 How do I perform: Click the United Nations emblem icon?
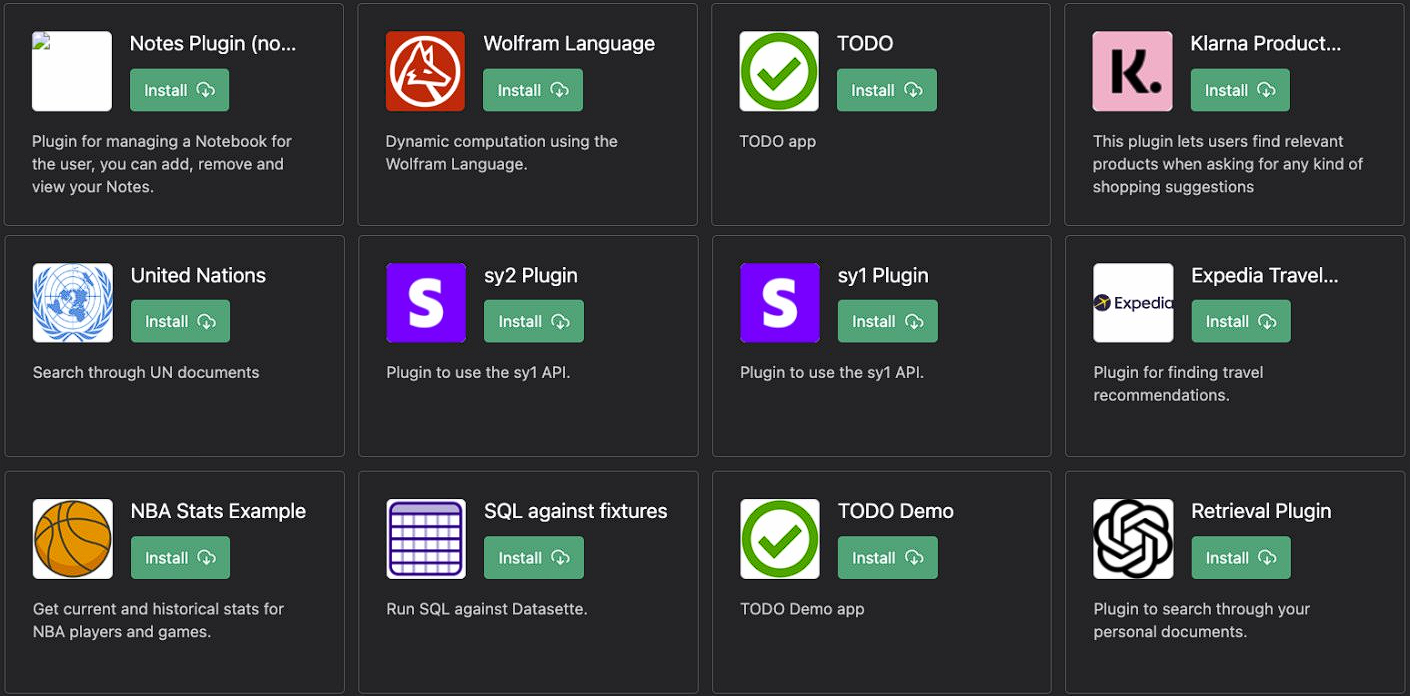click(73, 303)
